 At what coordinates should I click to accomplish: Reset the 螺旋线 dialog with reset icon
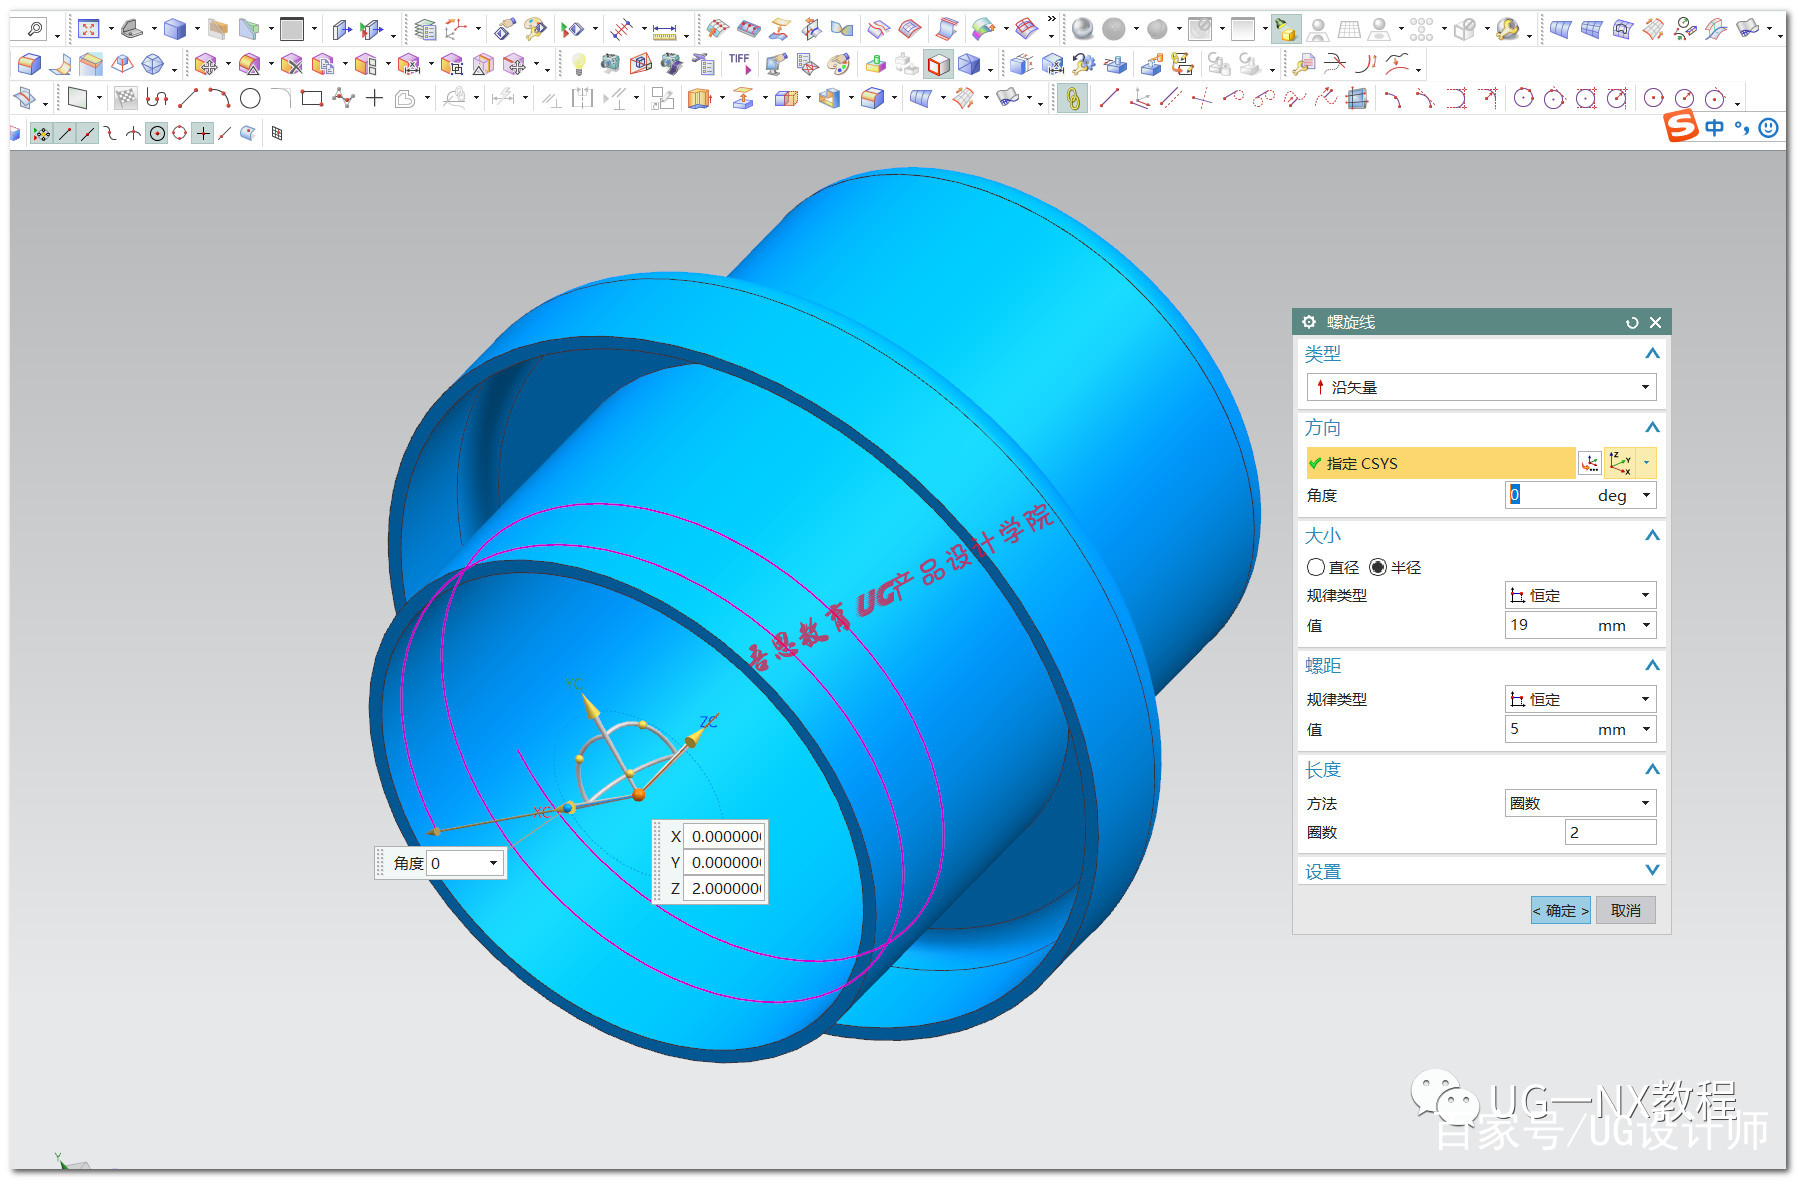click(x=1632, y=322)
